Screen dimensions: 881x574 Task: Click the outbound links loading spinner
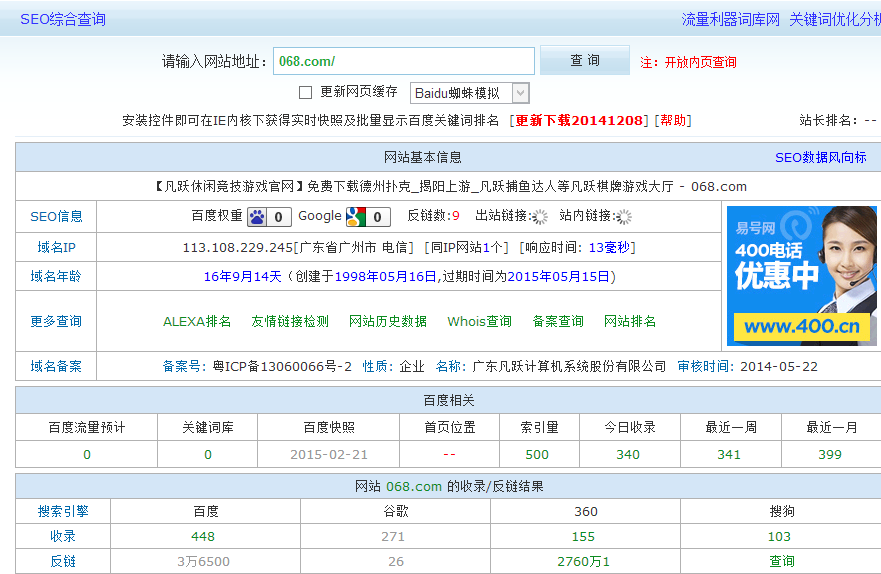click(540, 217)
